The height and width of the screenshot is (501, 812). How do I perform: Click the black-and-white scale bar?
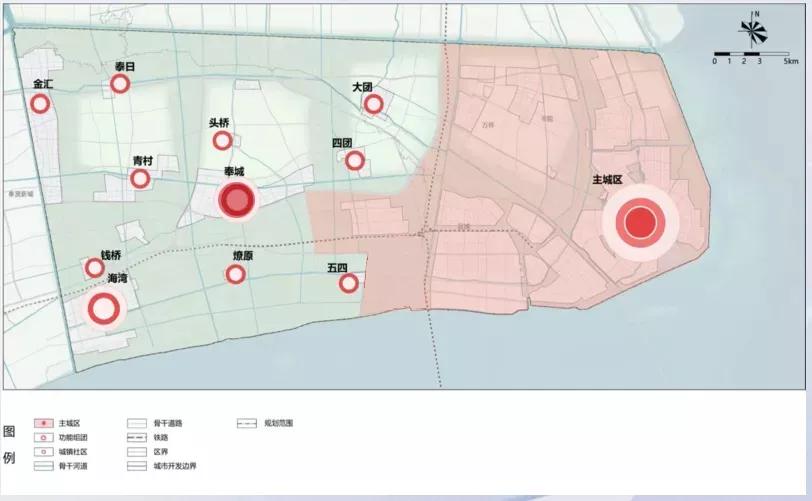tap(752, 53)
